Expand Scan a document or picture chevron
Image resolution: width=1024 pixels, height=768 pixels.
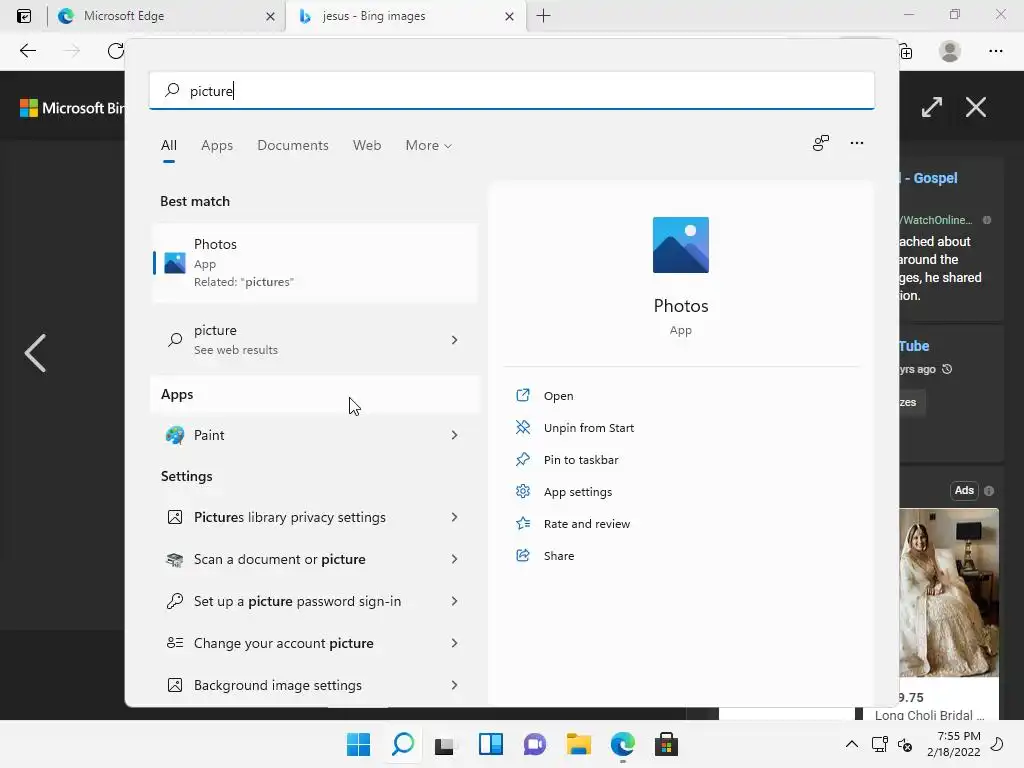[455, 559]
